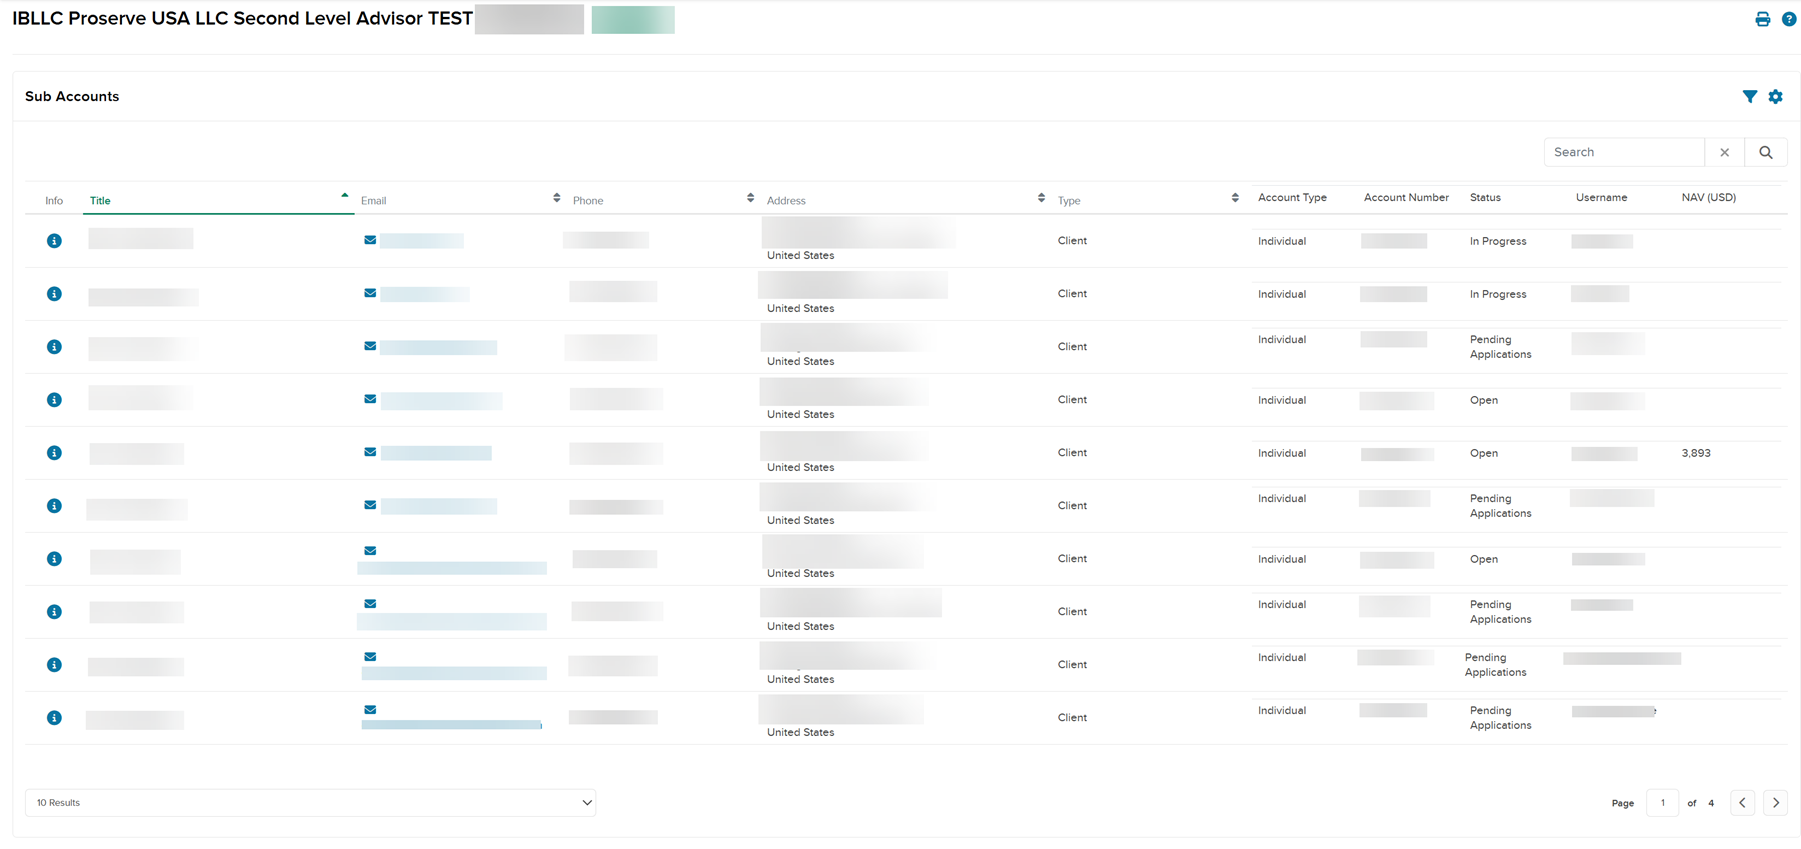Click the Status column header

[x=1485, y=197]
